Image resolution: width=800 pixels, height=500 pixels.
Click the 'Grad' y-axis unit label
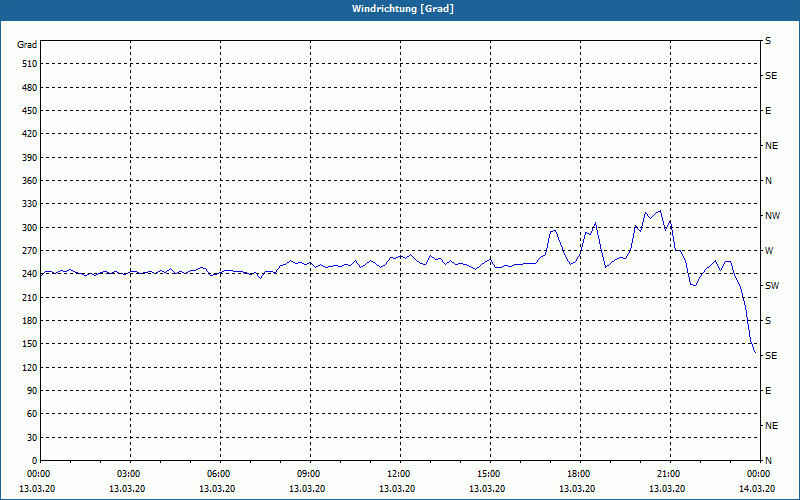[27, 45]
